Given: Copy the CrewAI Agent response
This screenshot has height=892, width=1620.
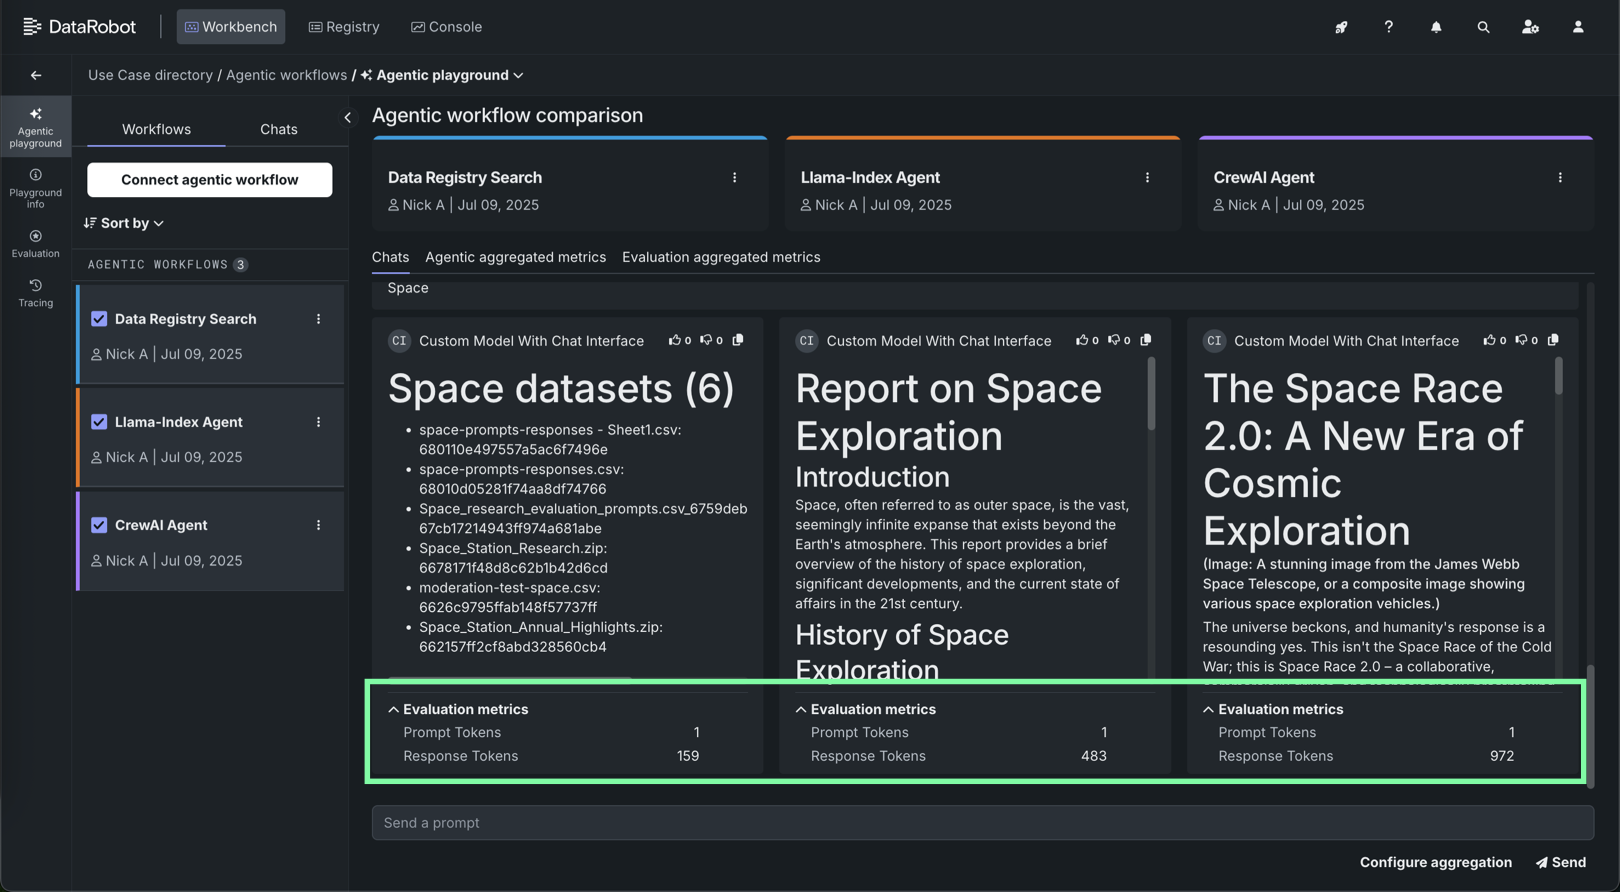Looking at the screenshot, I should point(1553,340).
